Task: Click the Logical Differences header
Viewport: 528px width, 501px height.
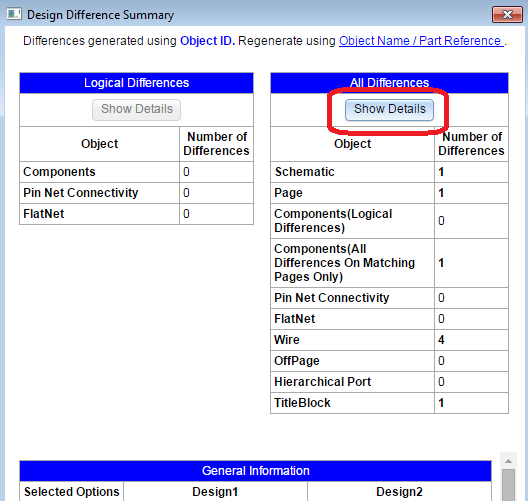Action: (x=136, y=83)
